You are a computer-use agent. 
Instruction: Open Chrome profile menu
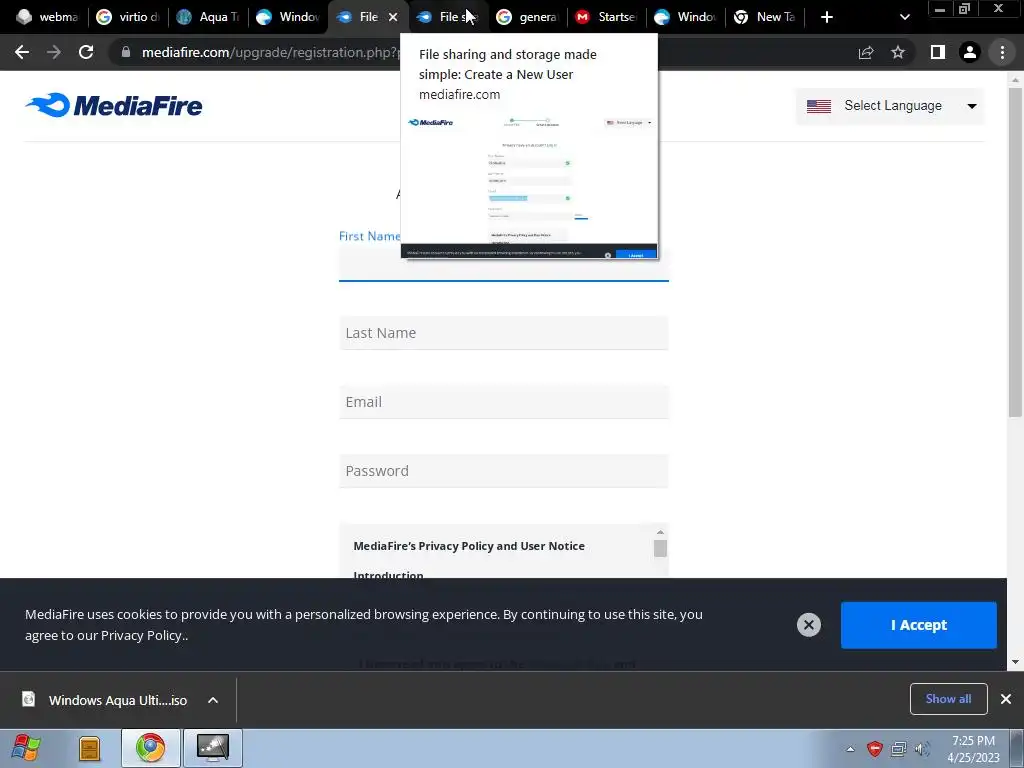point(970,52)
